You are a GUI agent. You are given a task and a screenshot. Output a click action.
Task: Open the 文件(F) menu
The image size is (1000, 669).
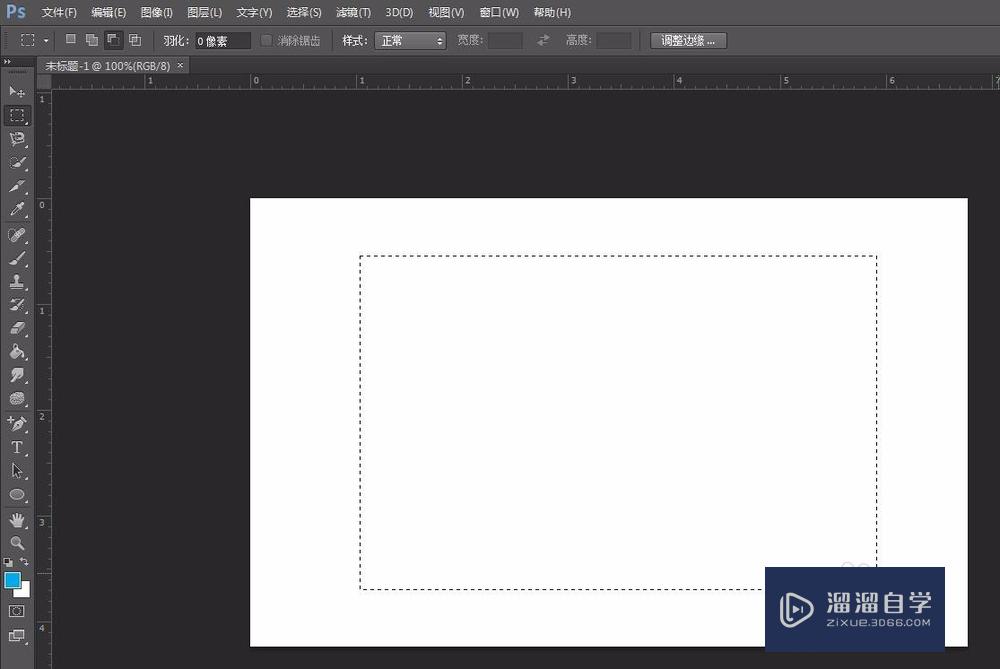click(59, 12)
